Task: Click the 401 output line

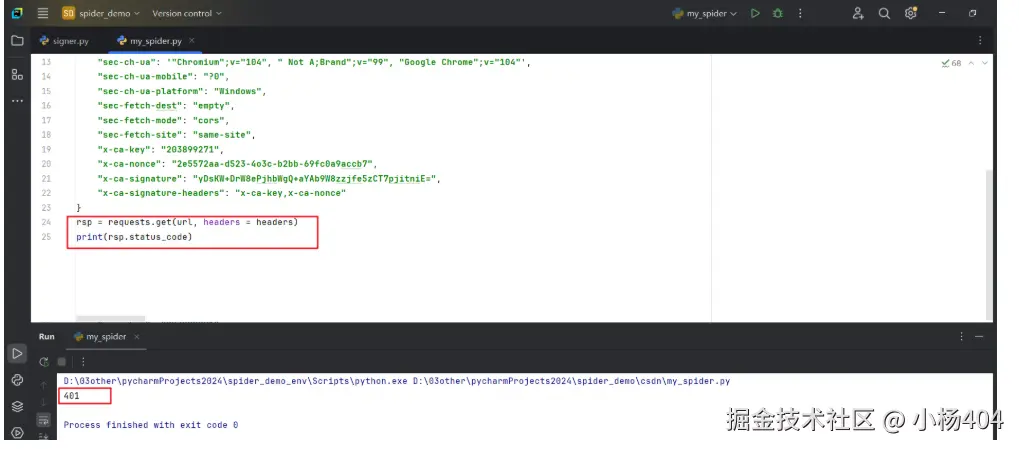Action: (71, 396)
